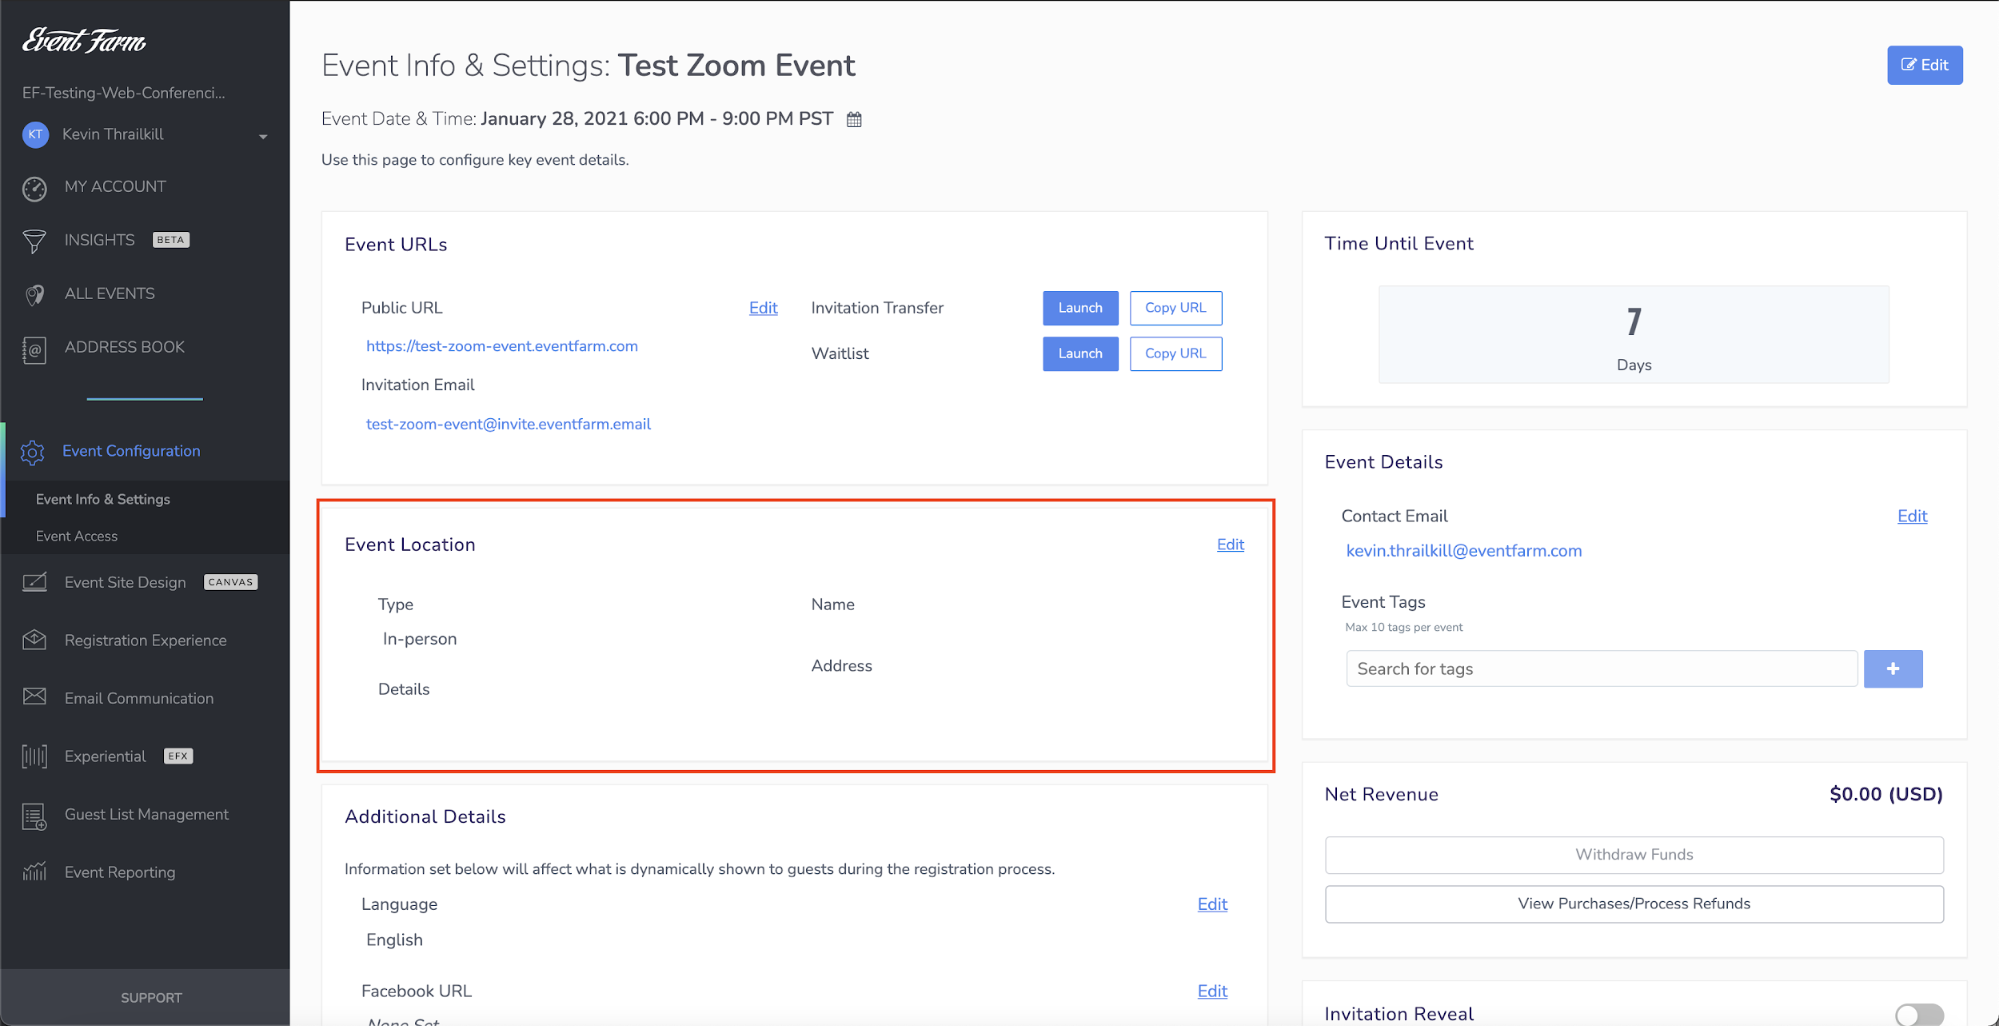Edit the Event Location

[x=1230, y=544]
